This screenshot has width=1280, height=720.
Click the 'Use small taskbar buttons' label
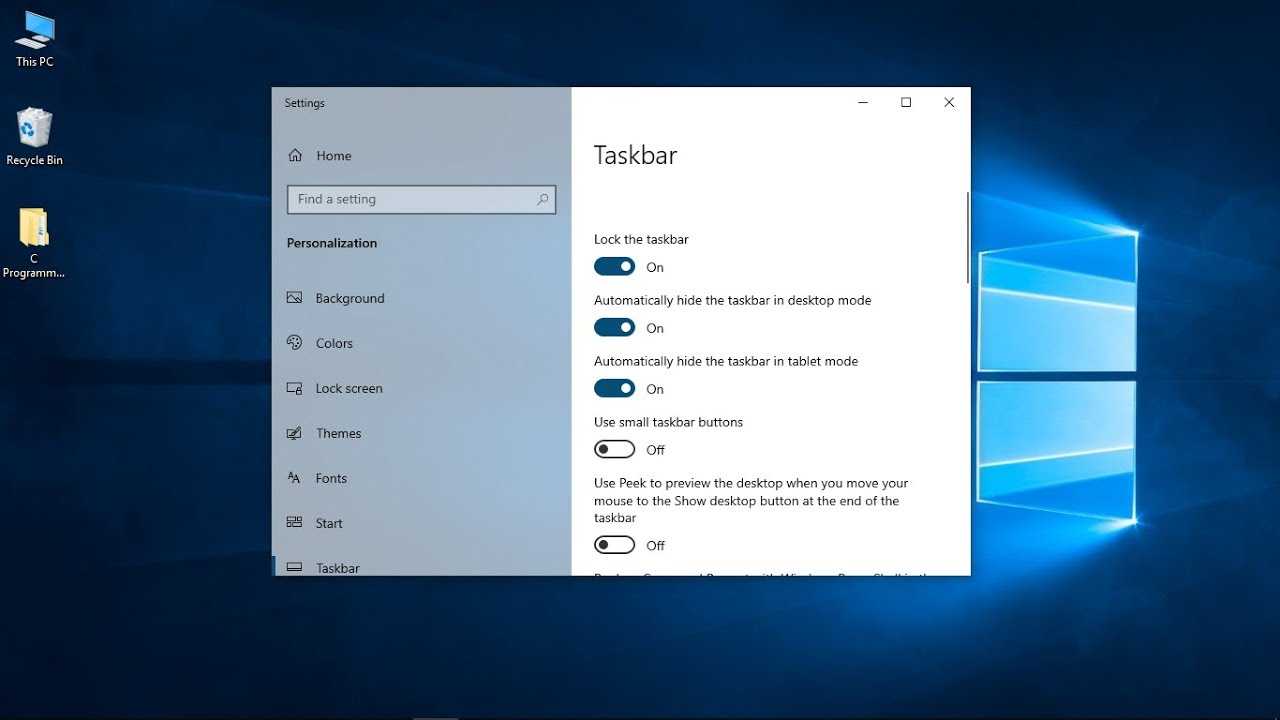(668, 422)
